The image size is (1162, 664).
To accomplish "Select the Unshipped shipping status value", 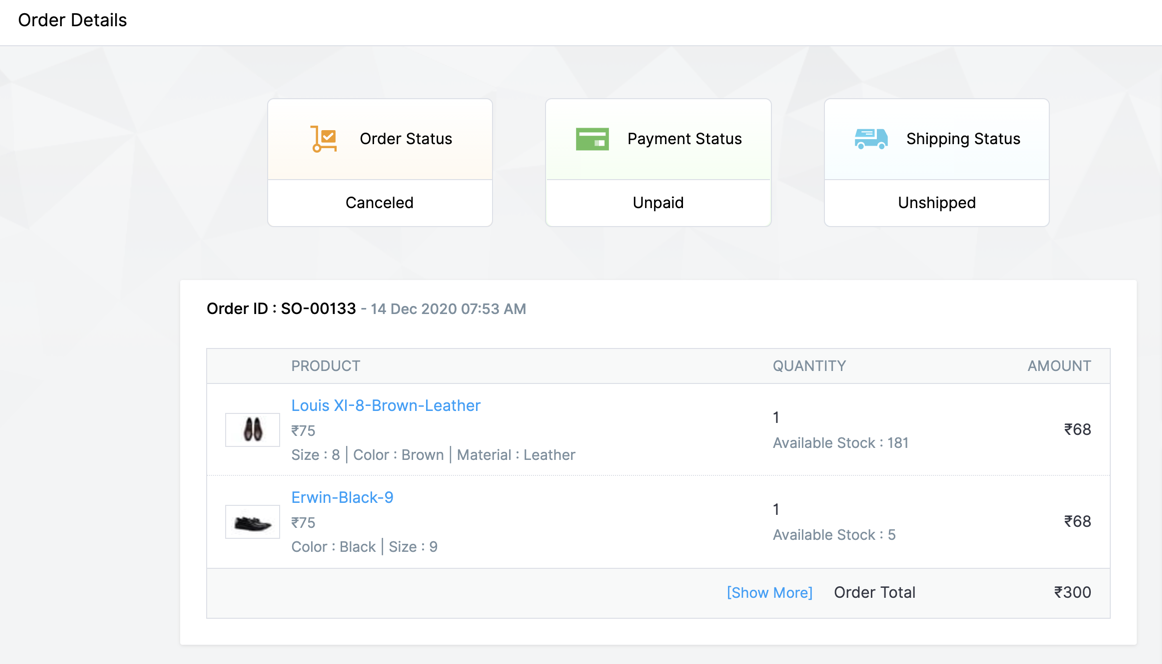I will [x=936, y=203].
